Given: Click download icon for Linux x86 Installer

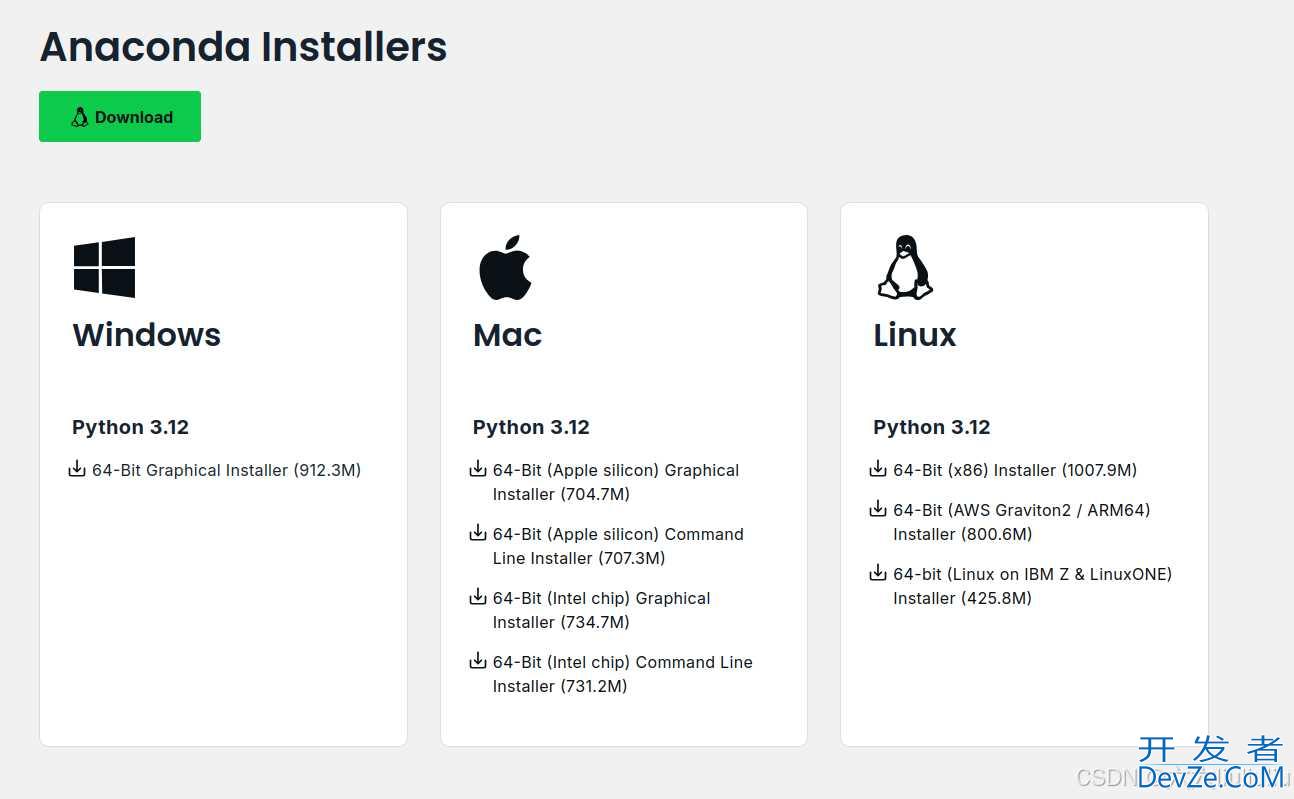Looking at the screenshot, I should 878,469.
